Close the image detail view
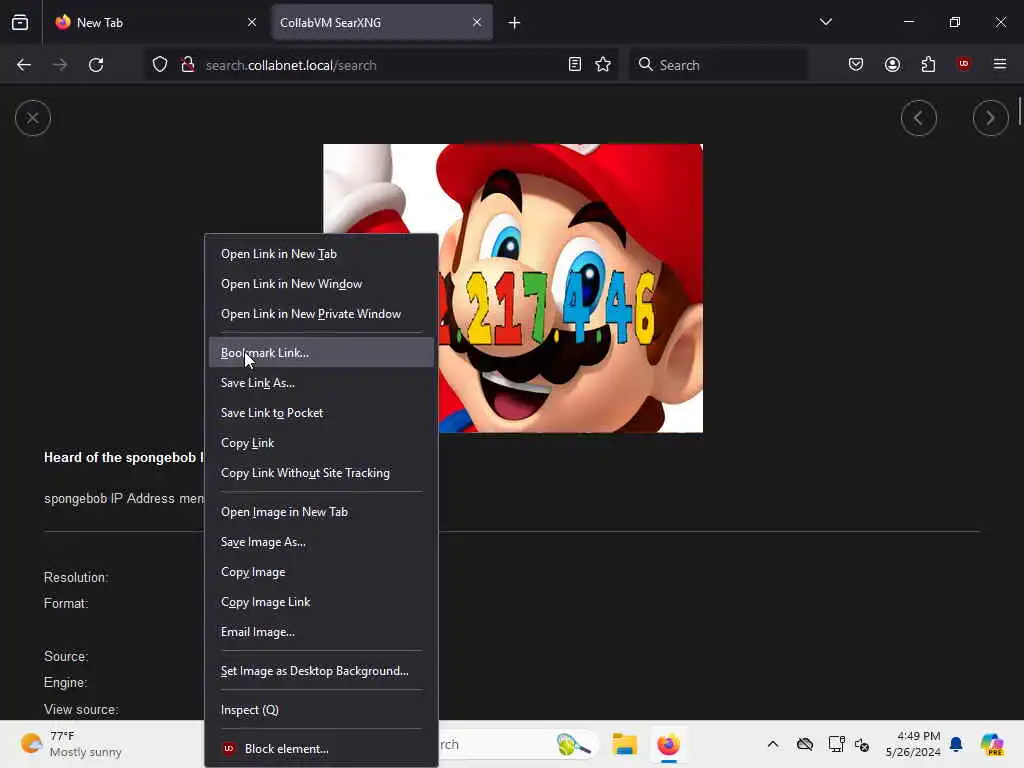The height and width of the screenshot is (768, 1024). point(33,118)
